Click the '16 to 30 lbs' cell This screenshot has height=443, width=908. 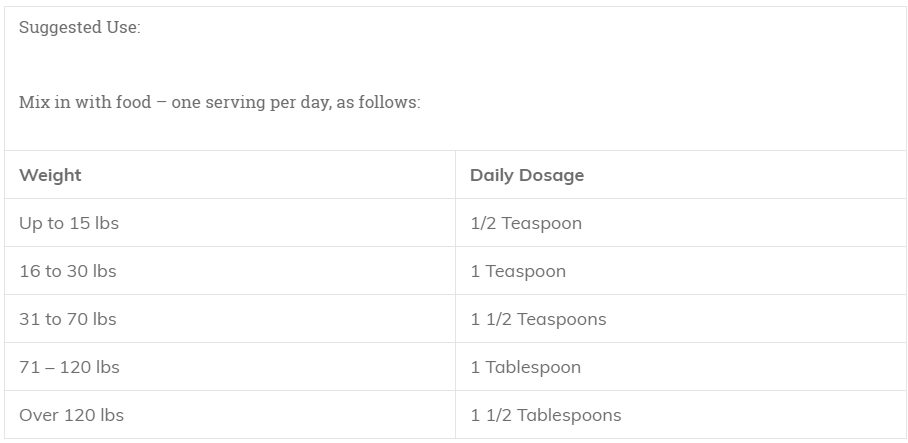point(68,271)
